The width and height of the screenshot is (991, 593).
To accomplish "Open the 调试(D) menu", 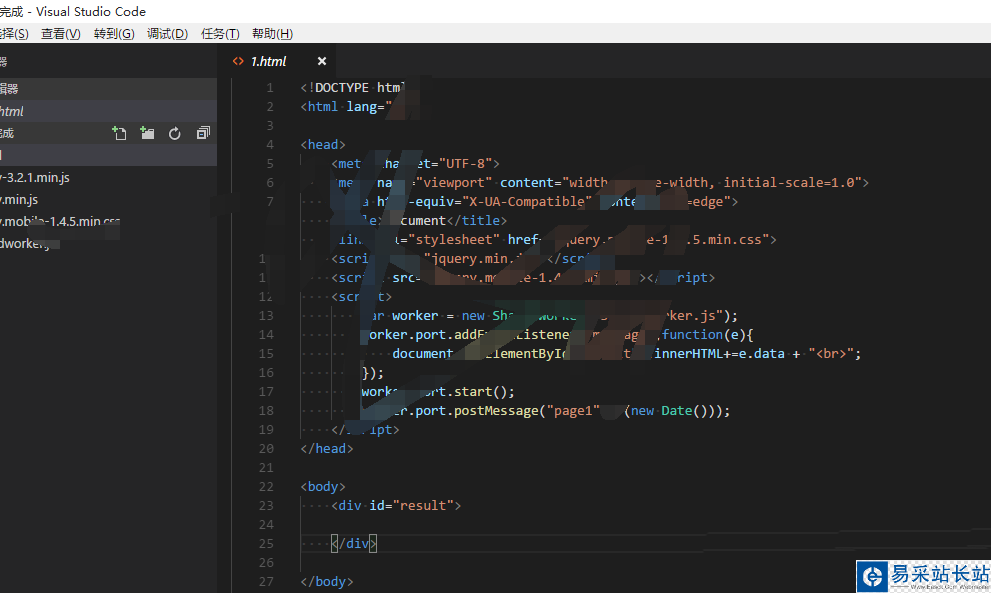I will [167, 34].
